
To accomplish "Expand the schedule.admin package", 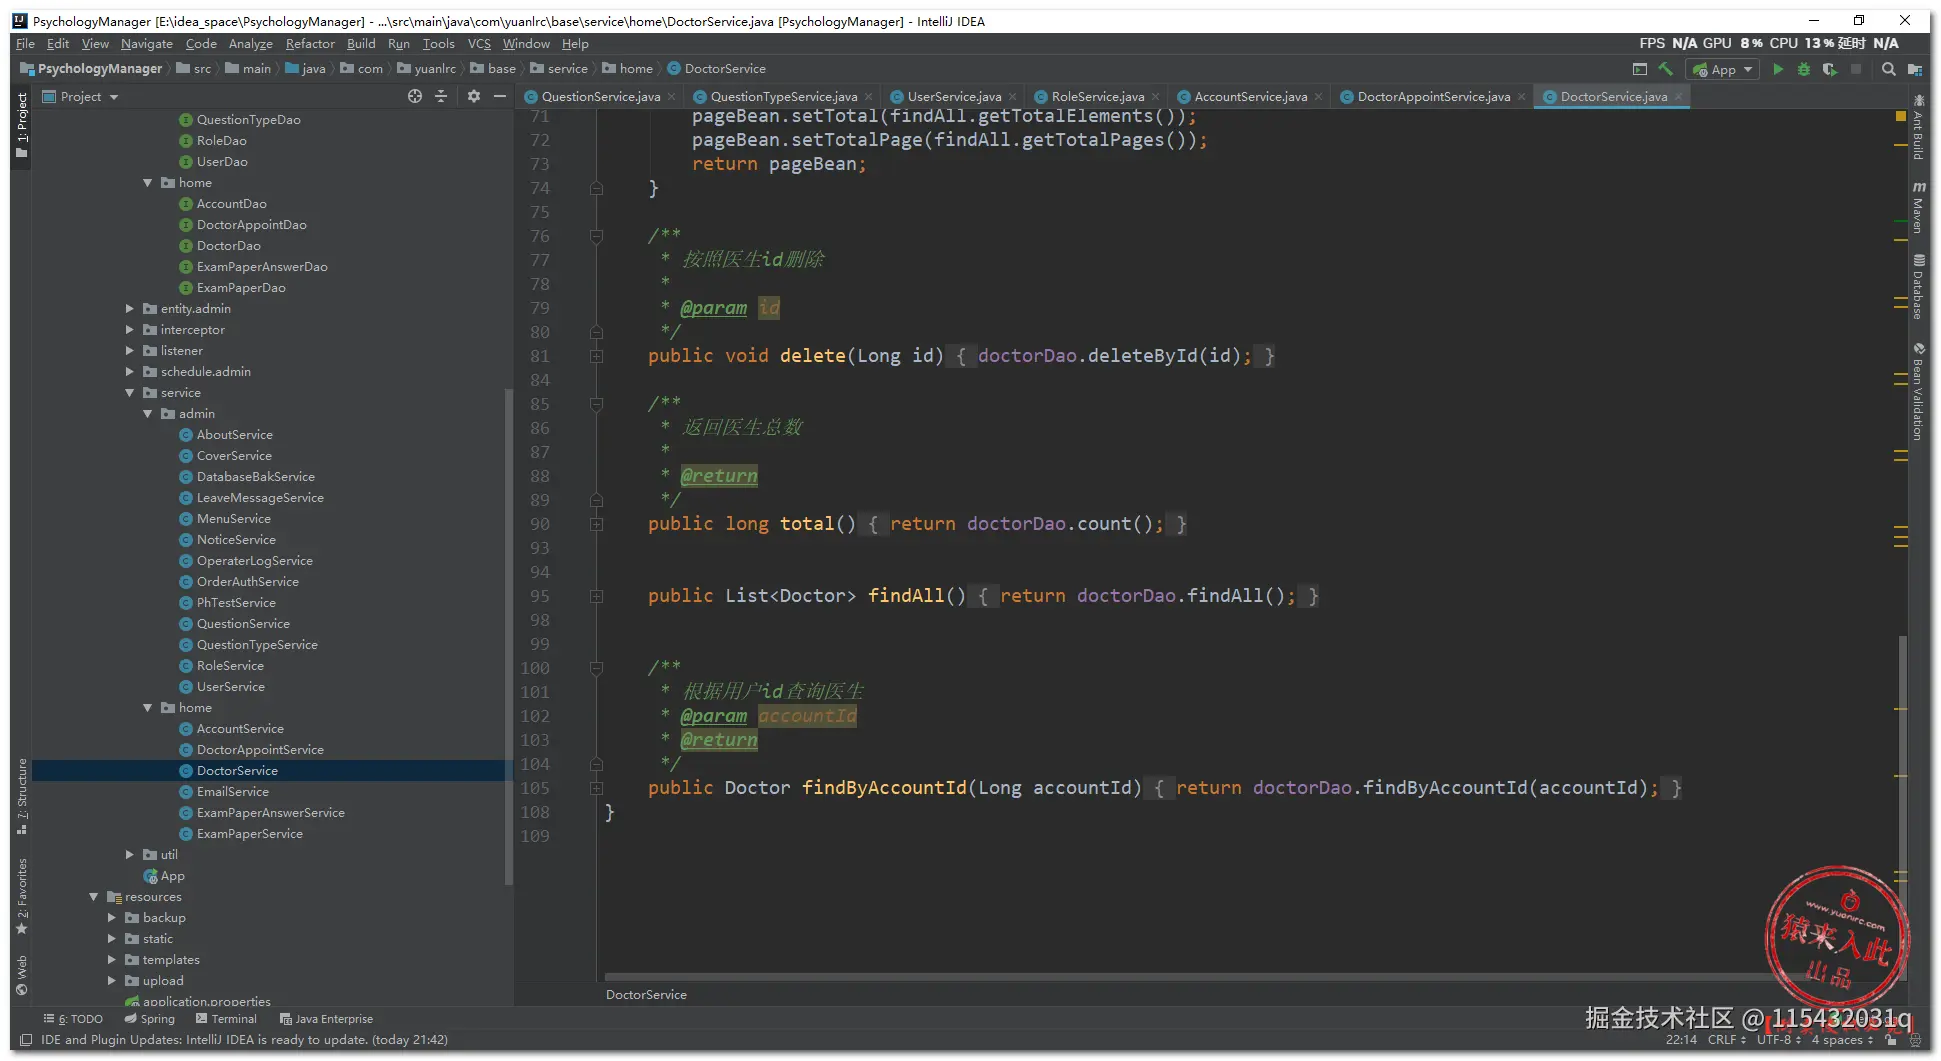I will click(130, 372).
